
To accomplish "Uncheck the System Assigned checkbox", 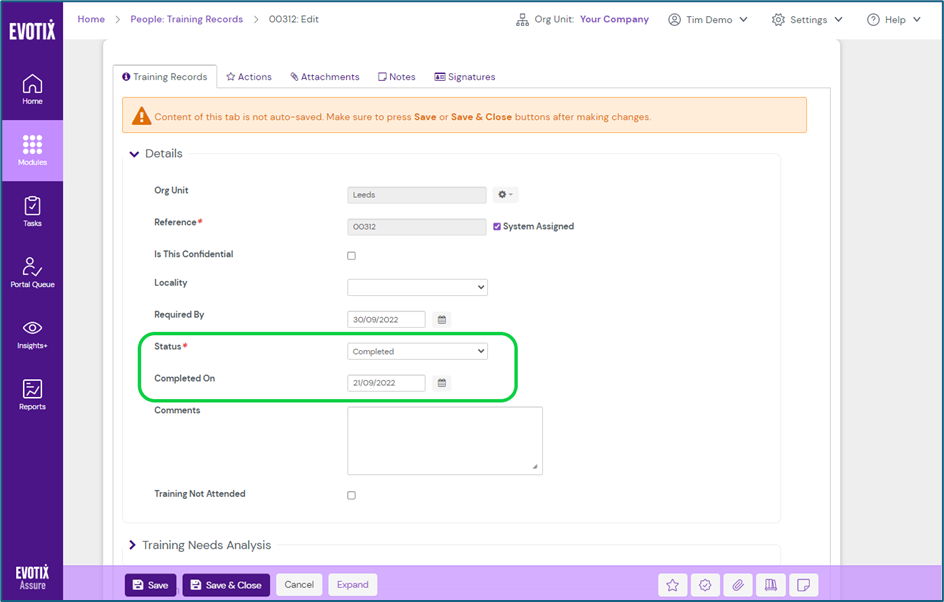I will [x=497, y=227].
